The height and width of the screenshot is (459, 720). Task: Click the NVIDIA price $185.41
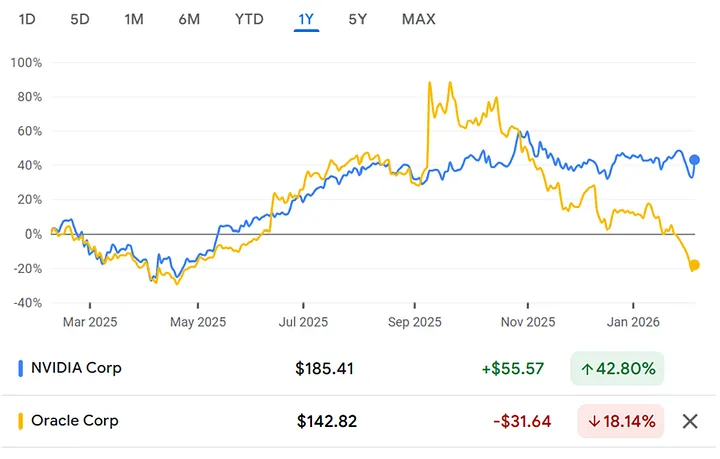pos(325,368)
